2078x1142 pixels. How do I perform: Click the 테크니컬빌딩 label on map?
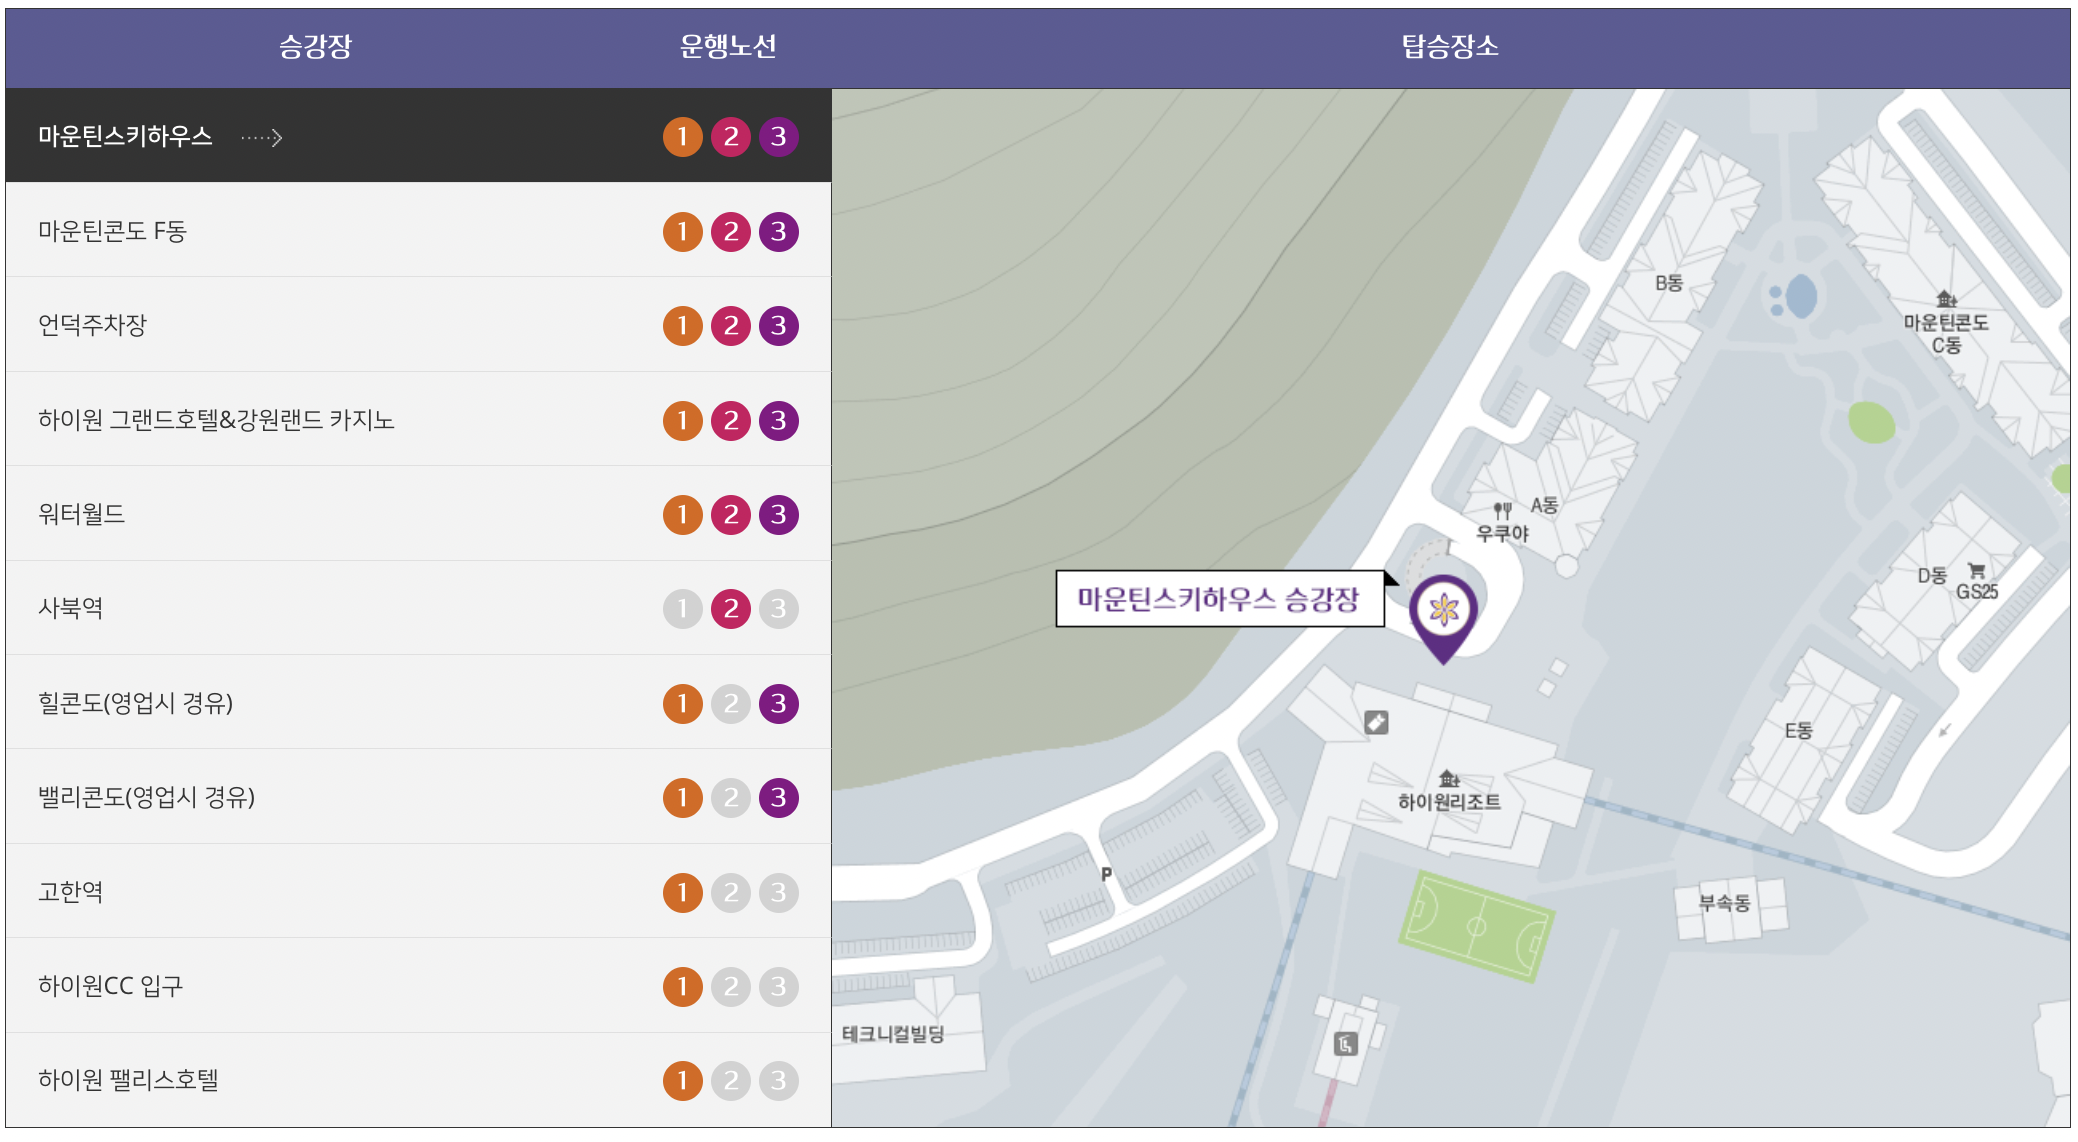coord(893,1034)
